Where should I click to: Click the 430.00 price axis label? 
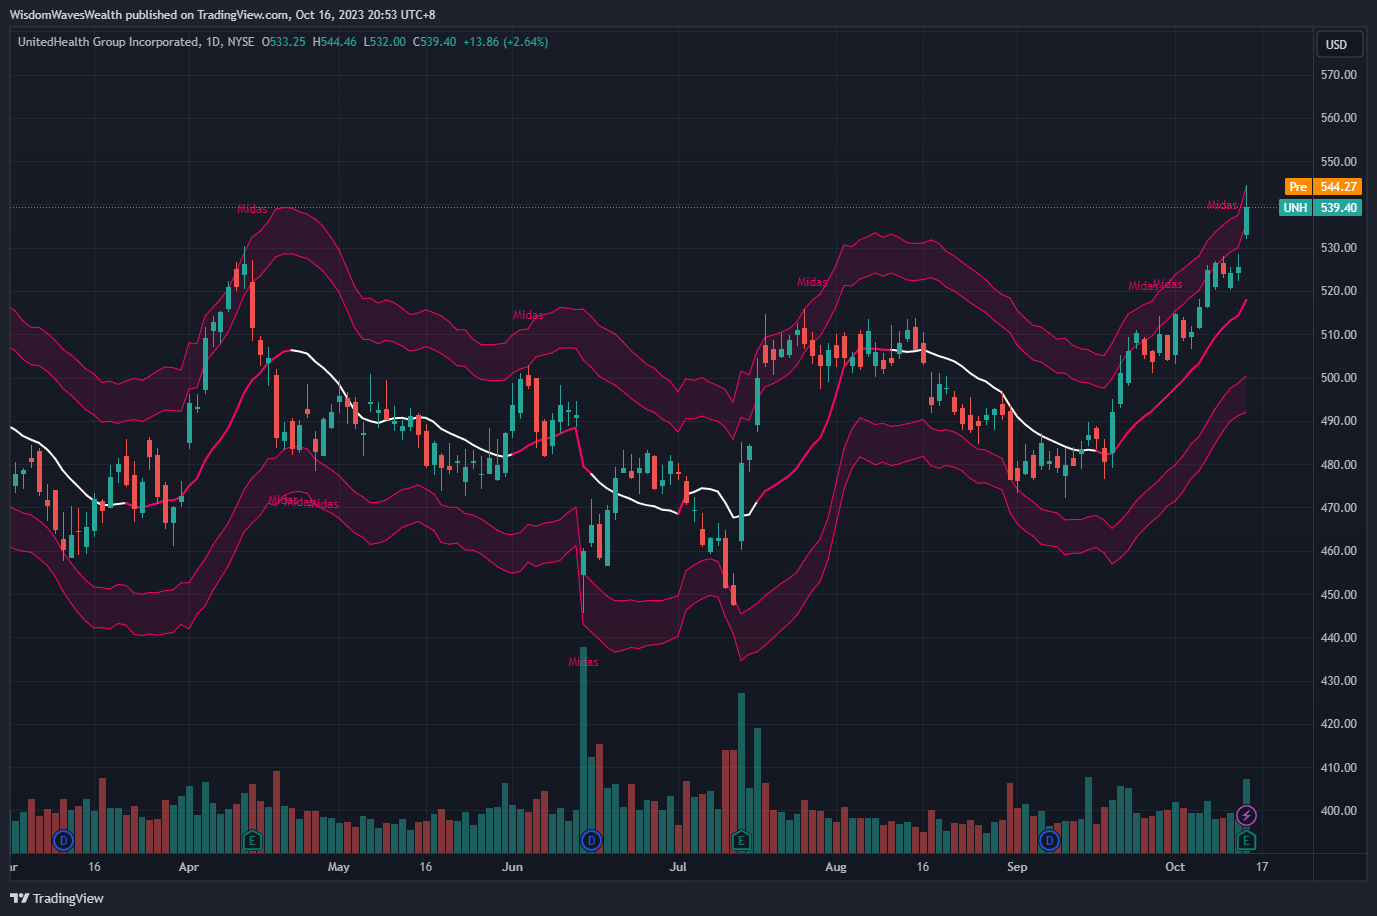(1338, 681)
